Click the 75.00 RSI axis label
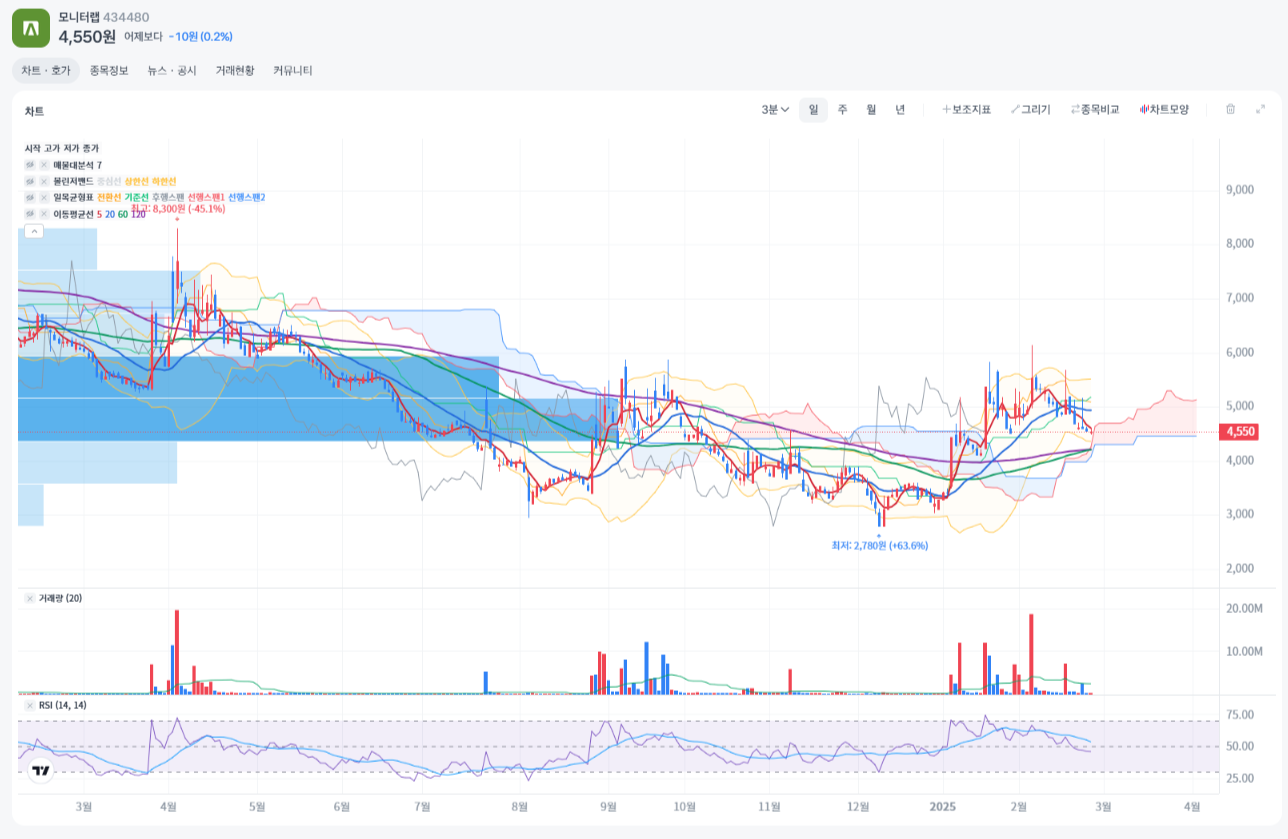The image size is (1288, 839). 1240,715
